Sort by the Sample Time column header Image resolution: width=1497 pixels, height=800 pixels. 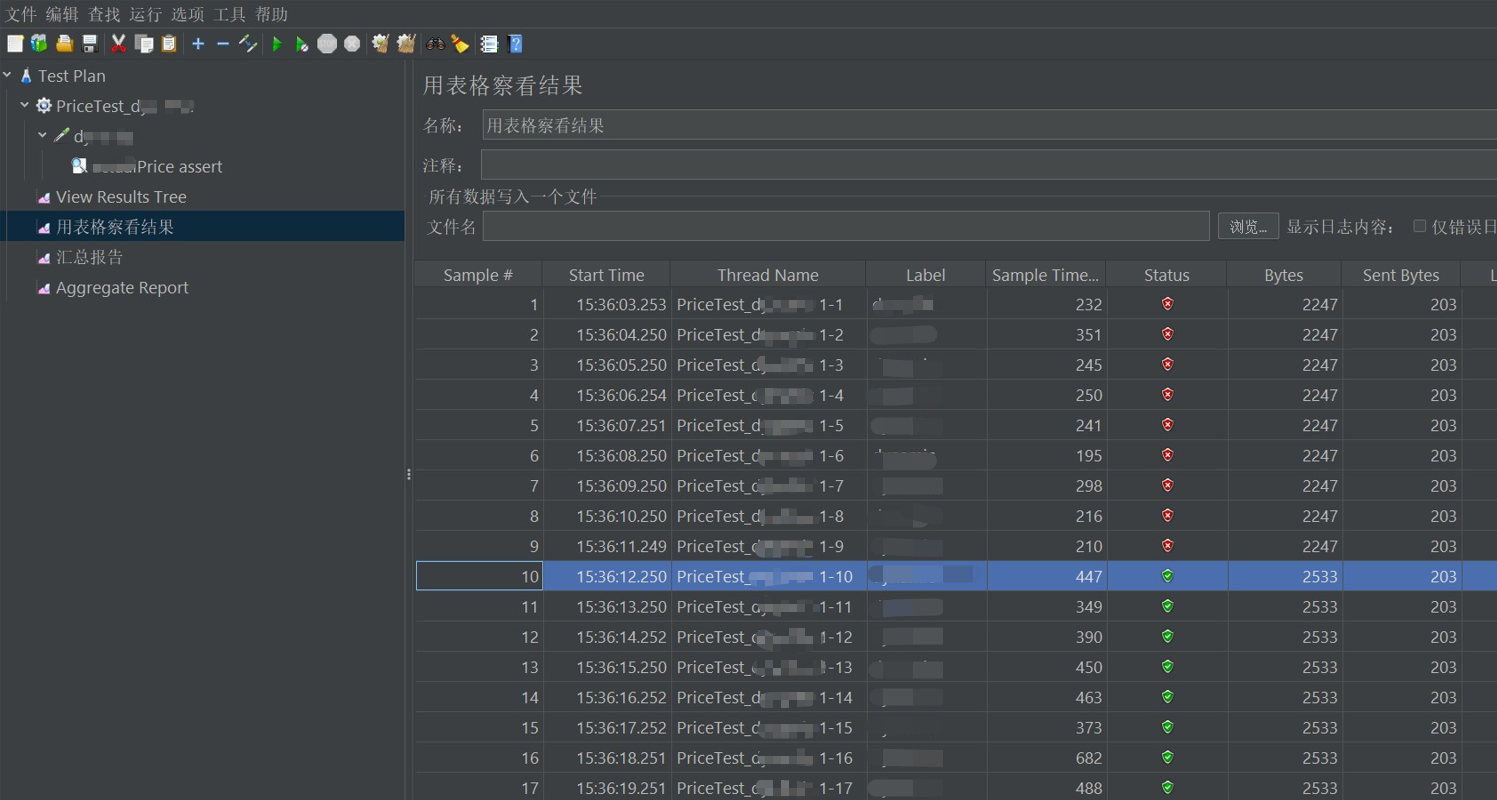coord(1046,275)
